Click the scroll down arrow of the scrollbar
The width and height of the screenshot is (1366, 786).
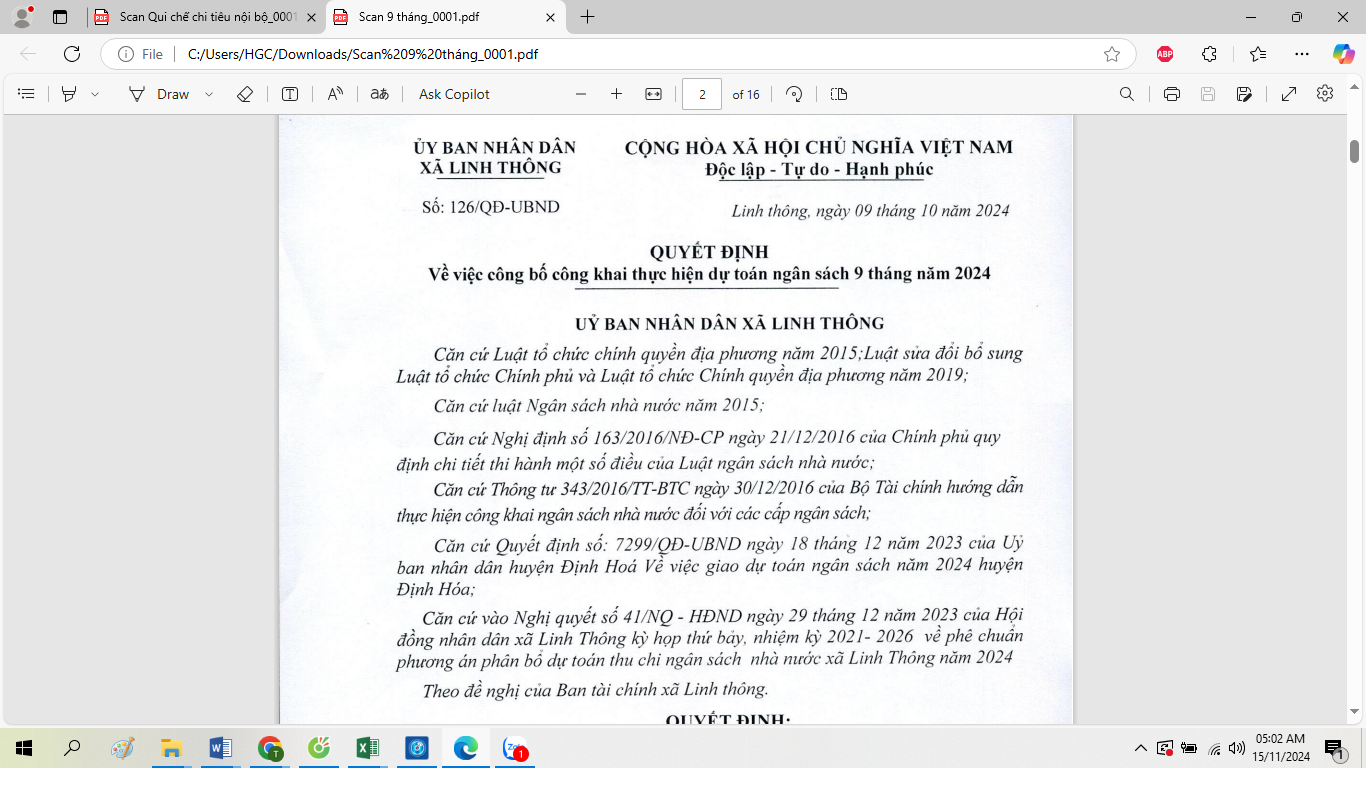coord(1355,712)
